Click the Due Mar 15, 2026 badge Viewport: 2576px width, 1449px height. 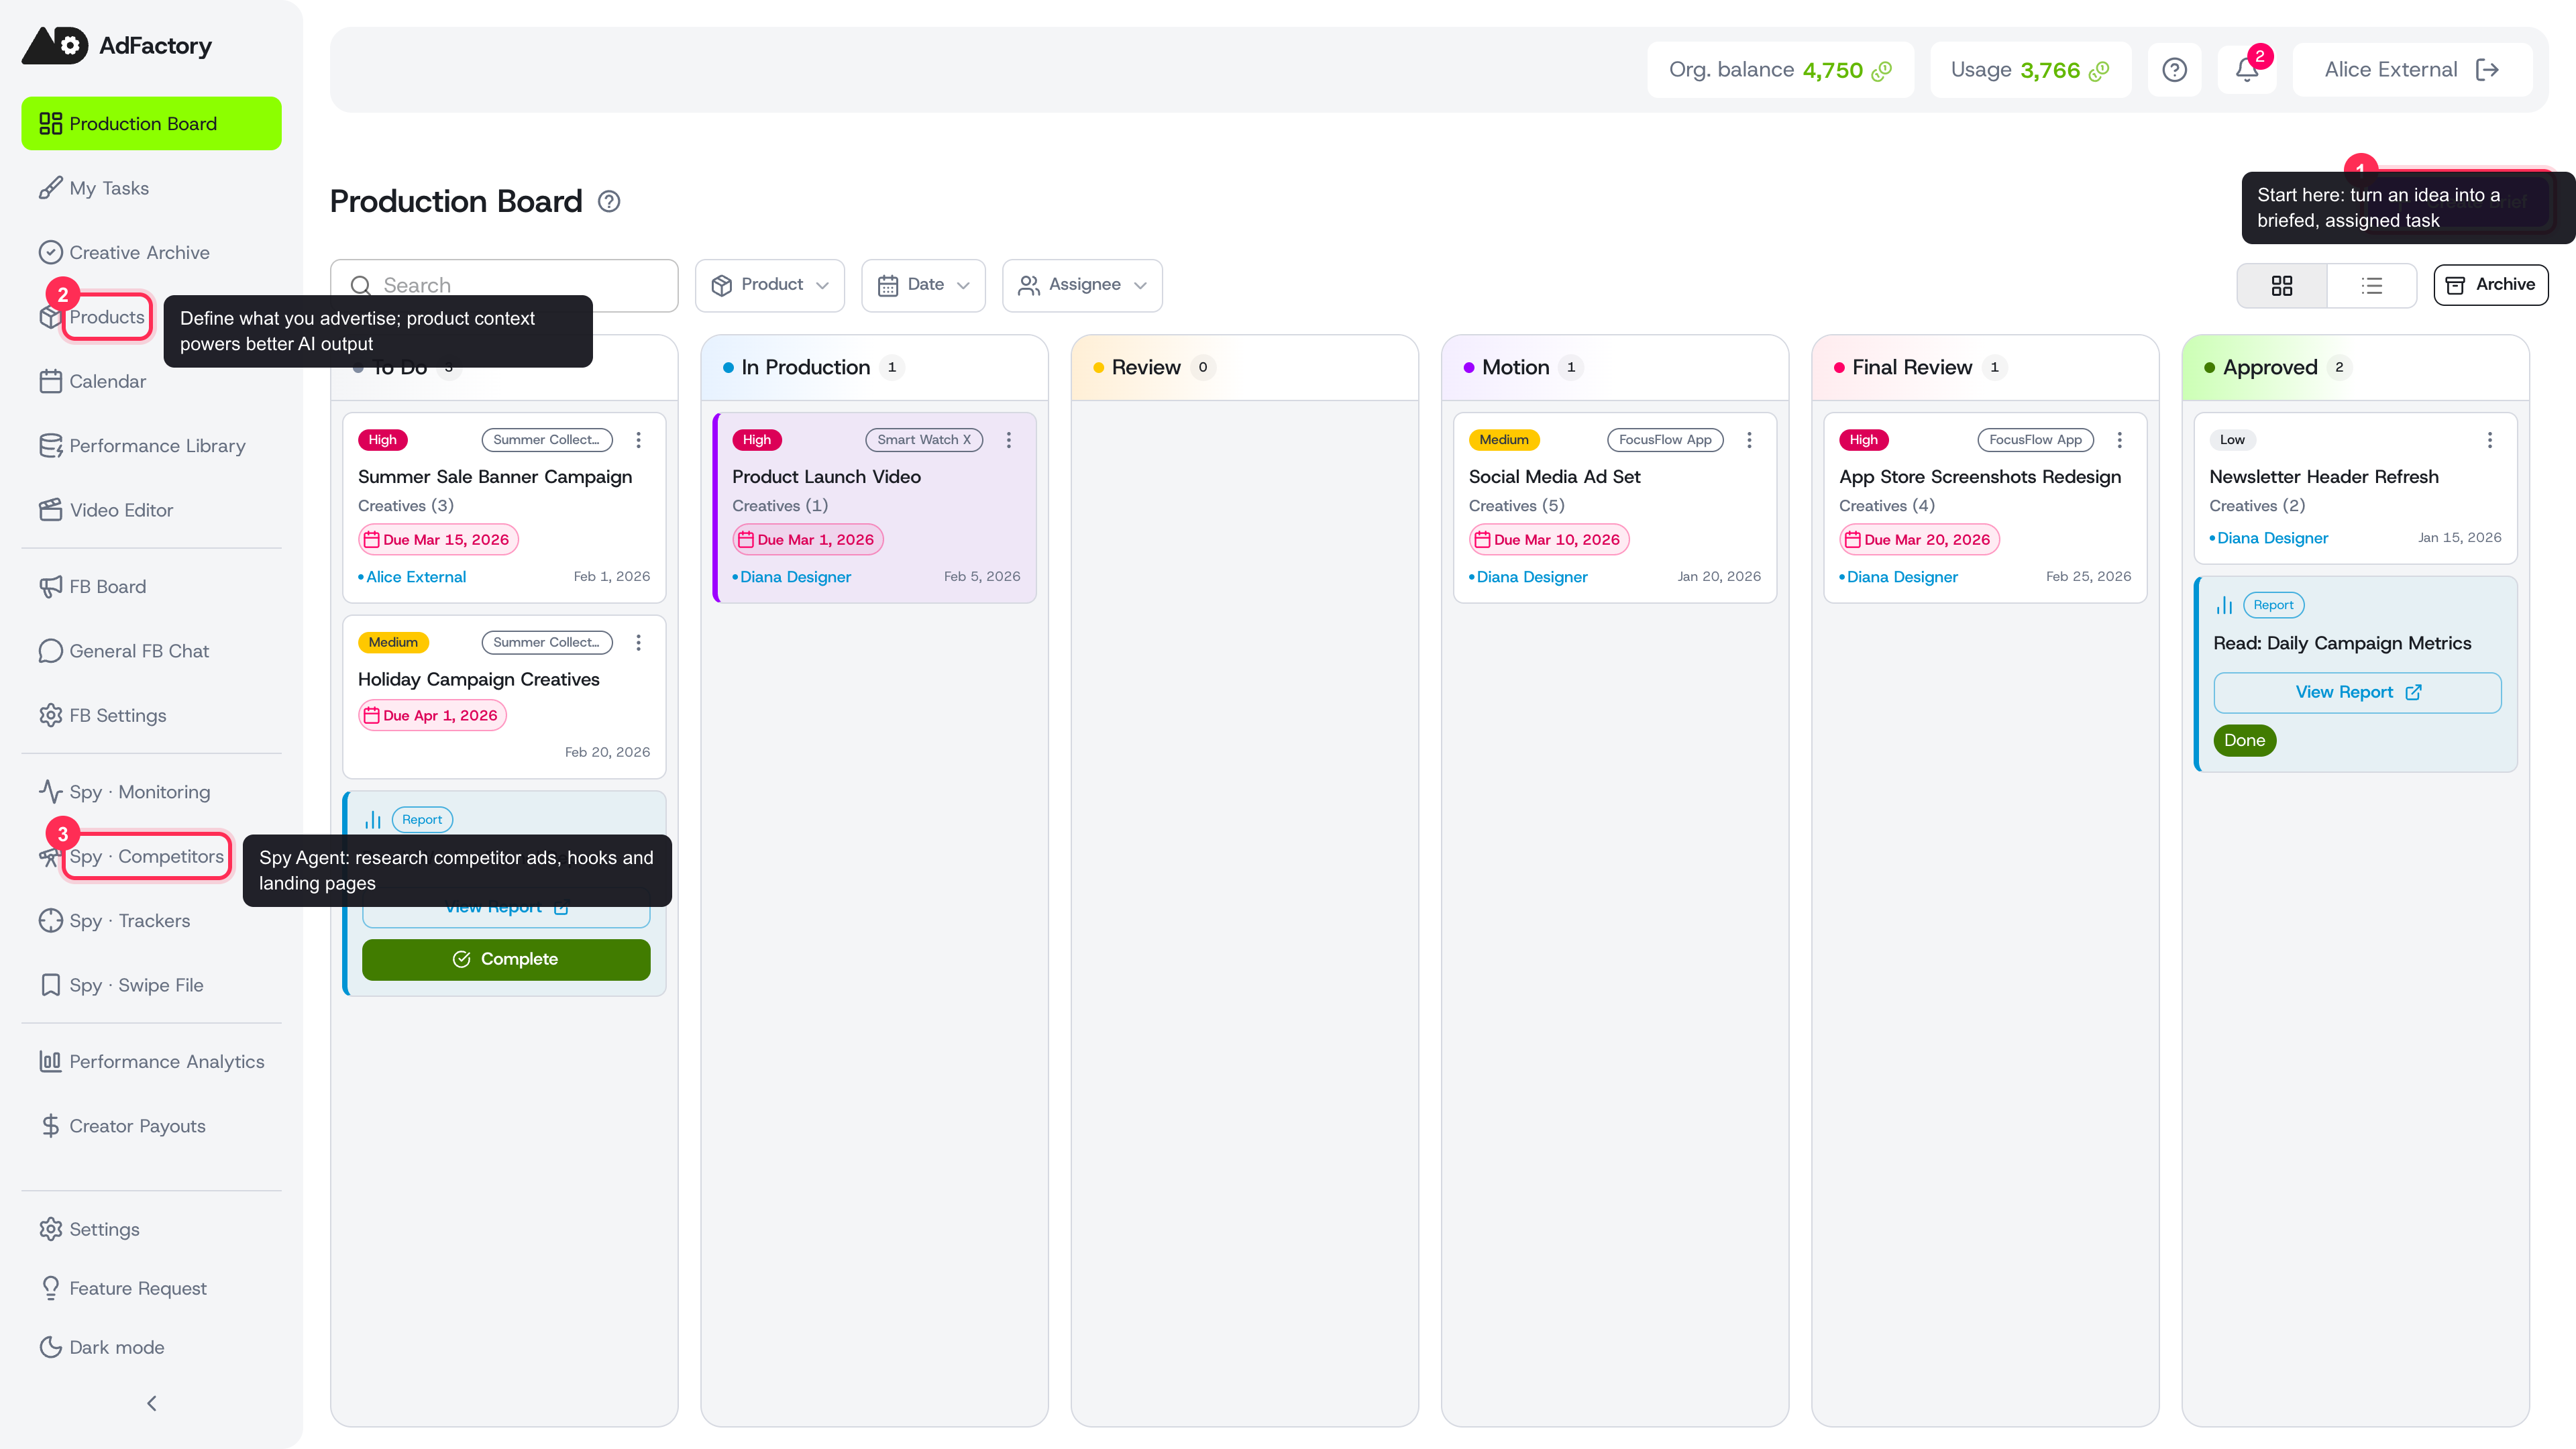pos(438,540)
